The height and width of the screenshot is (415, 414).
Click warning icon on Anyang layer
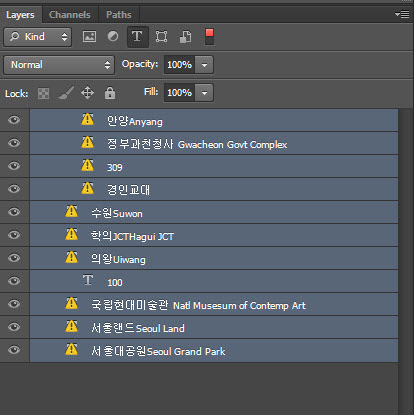click(88, 120)
